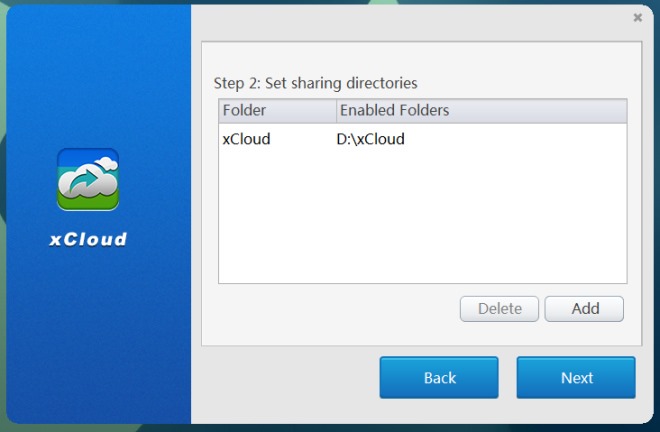
Task: Click the Next button
Action: click(576, 378)
